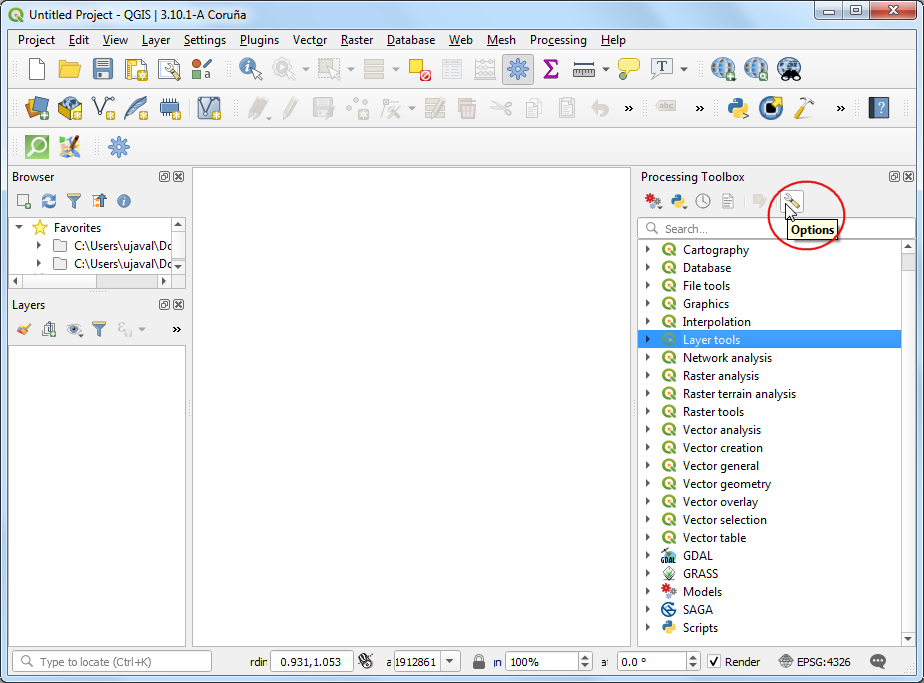The width and height of the screenshot is (924, 683).
Task: Select the Text Annotation tool
Action: point(662,69)
